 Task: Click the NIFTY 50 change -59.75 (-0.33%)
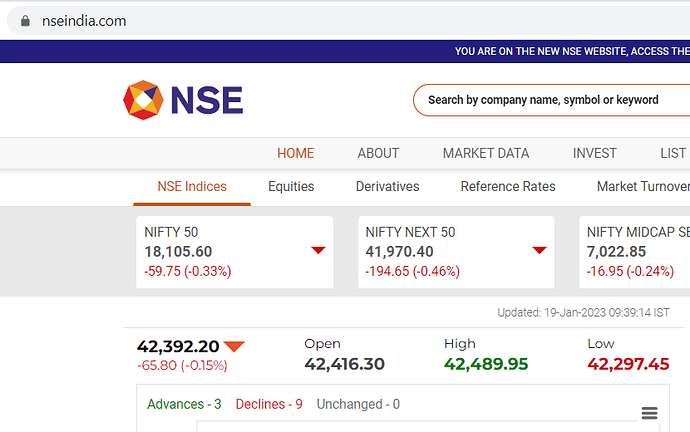[187, 271]
